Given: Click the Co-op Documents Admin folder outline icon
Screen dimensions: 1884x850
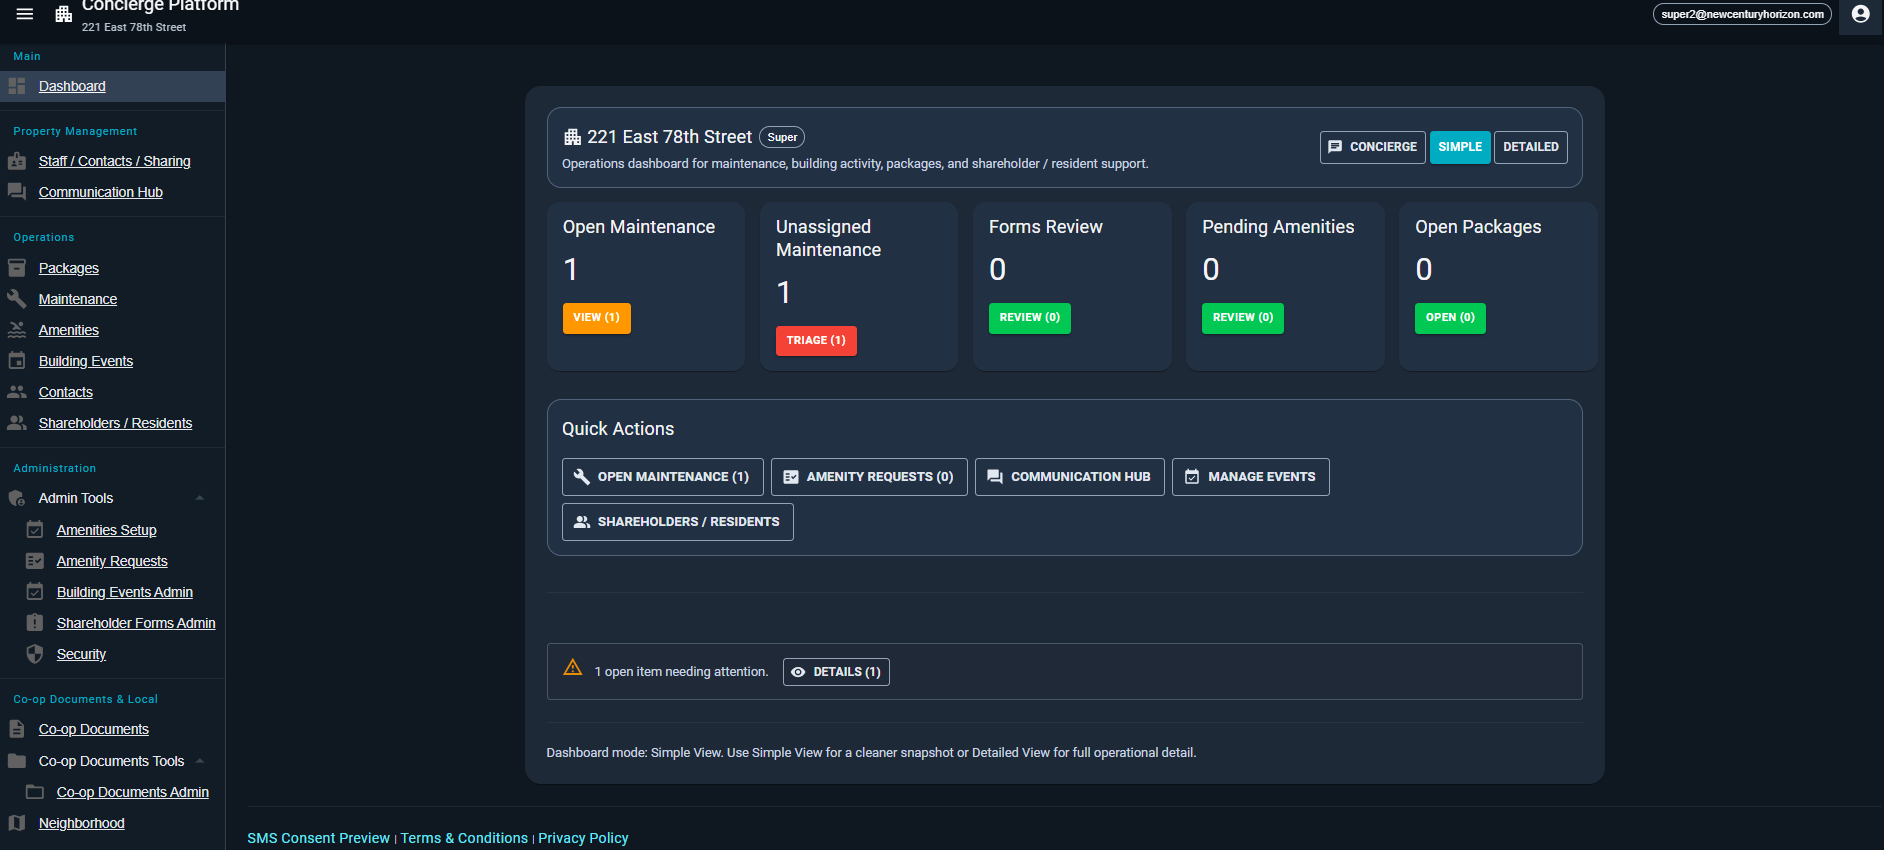Looking at the screenshot, I should pyautogui.click(x=35, y=792).
